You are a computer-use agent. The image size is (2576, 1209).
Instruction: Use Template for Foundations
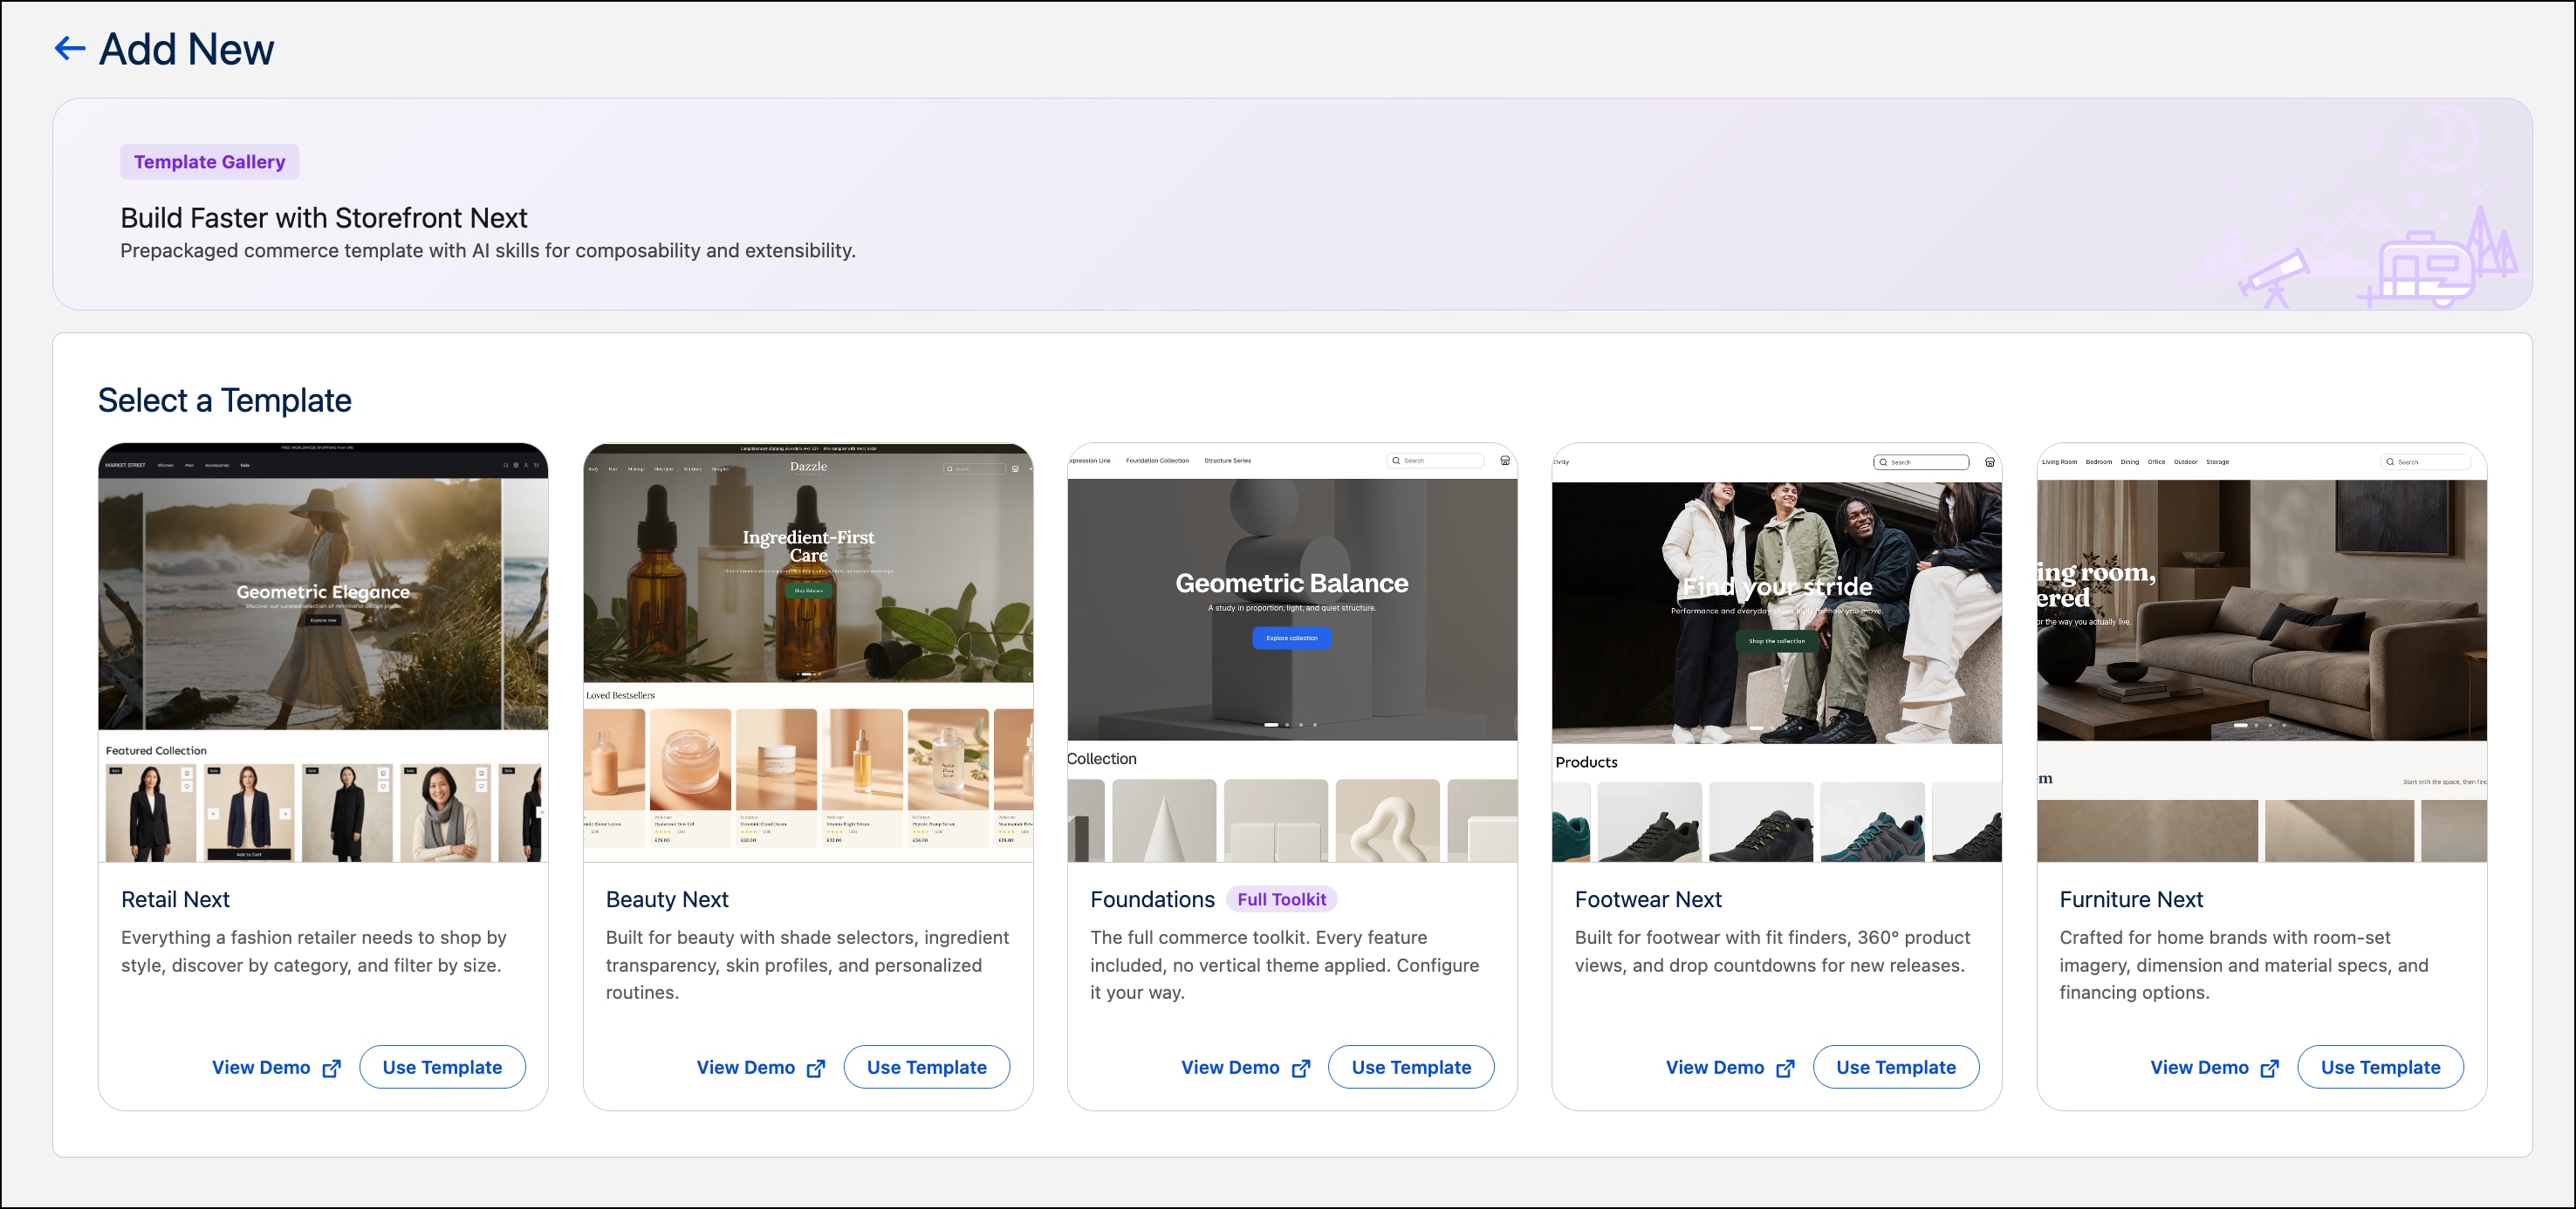tap(1411, 1067)
